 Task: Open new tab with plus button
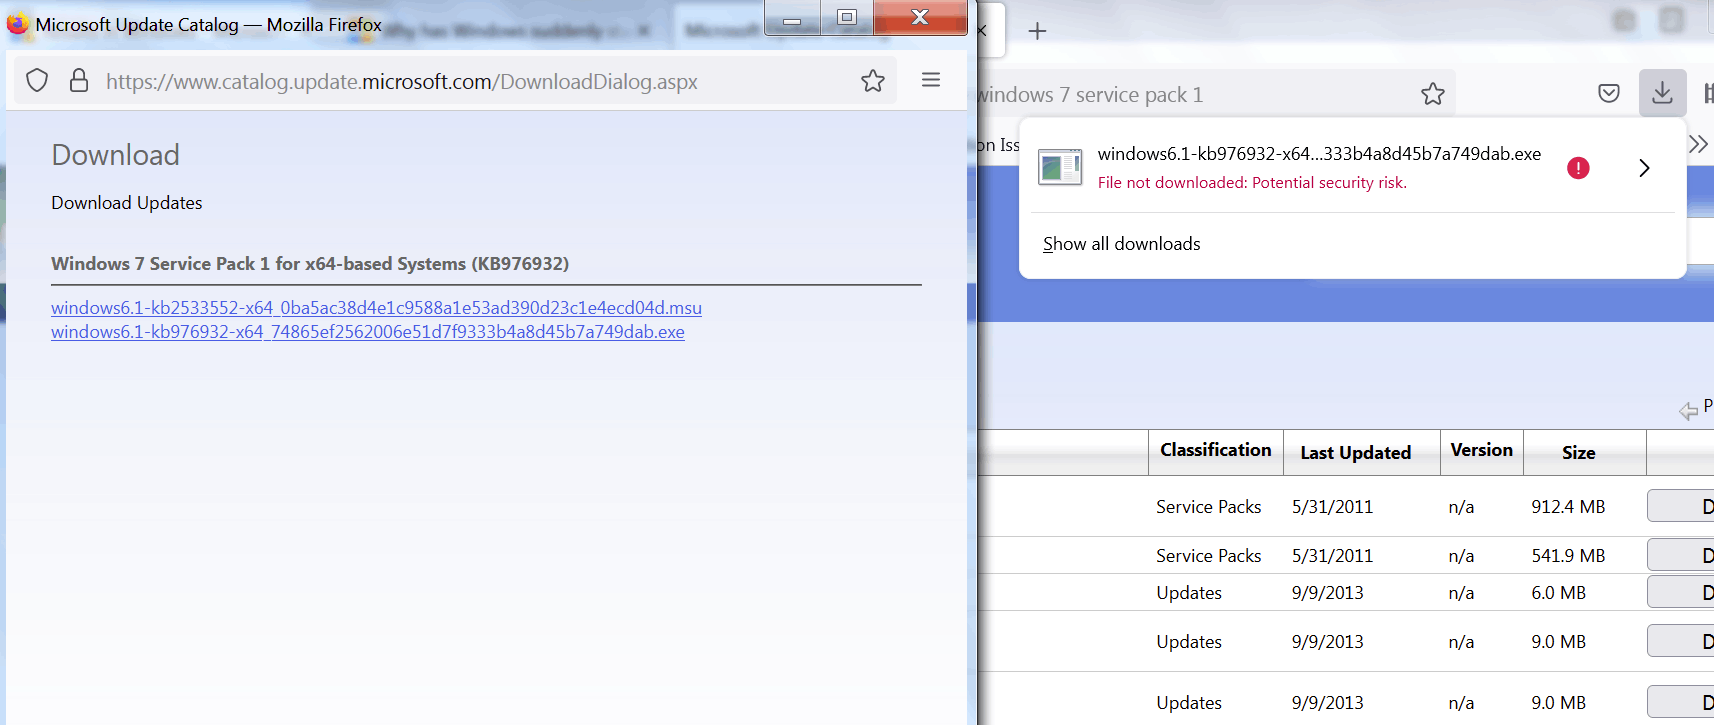1038,31
